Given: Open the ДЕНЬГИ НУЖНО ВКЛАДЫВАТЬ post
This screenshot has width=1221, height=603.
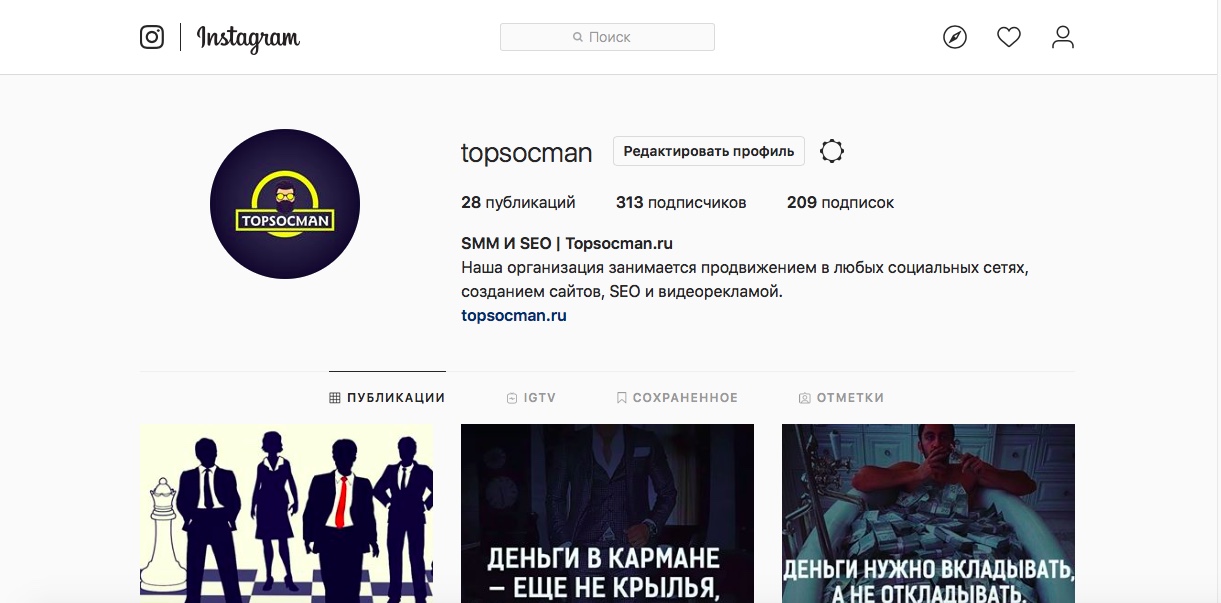Looking at the screenshot, I should (x=928, y=513).
